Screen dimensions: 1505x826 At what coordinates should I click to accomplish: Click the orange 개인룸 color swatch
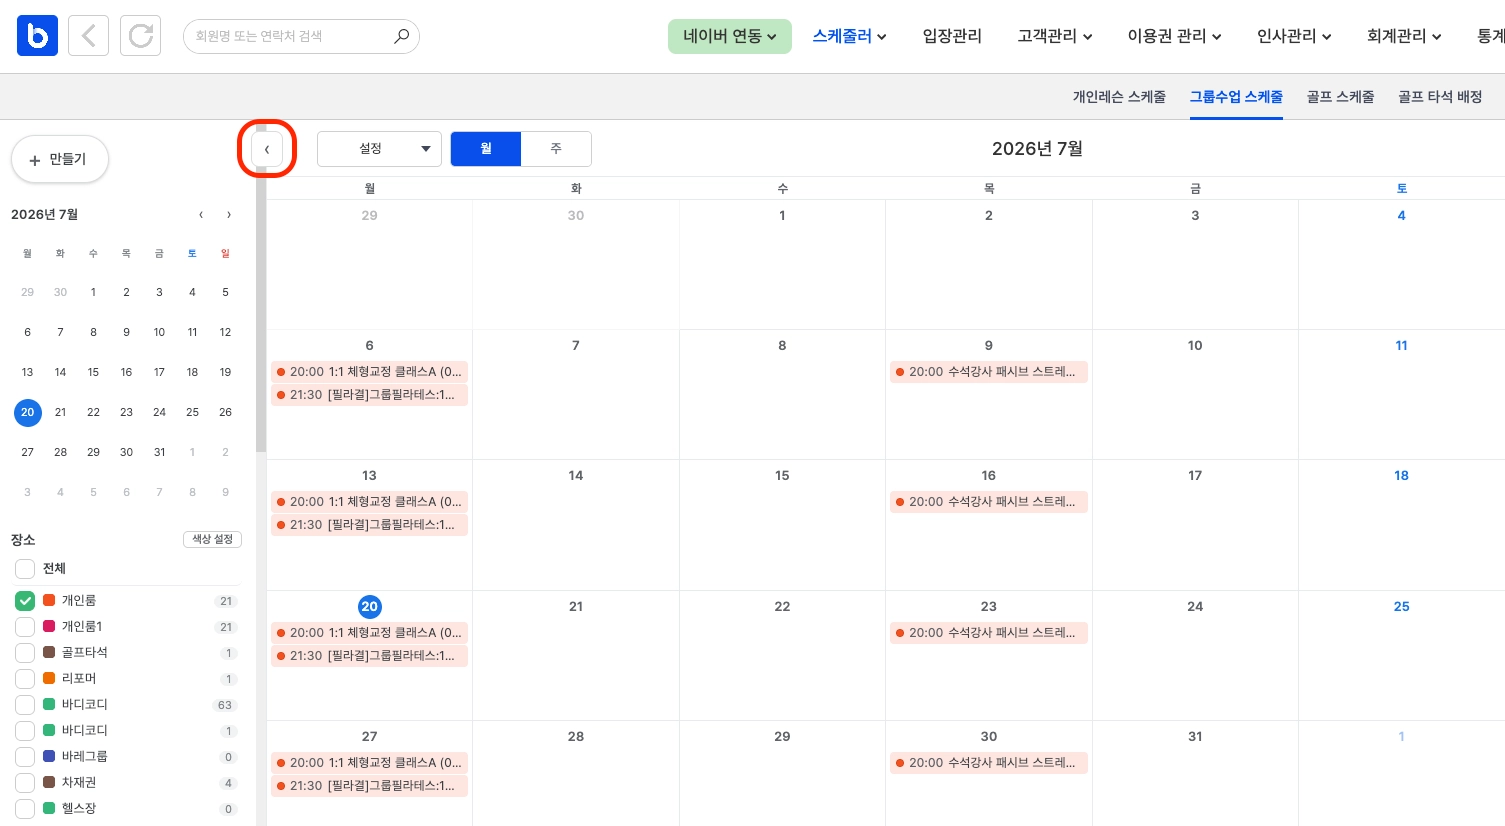[x=49, y=600]
